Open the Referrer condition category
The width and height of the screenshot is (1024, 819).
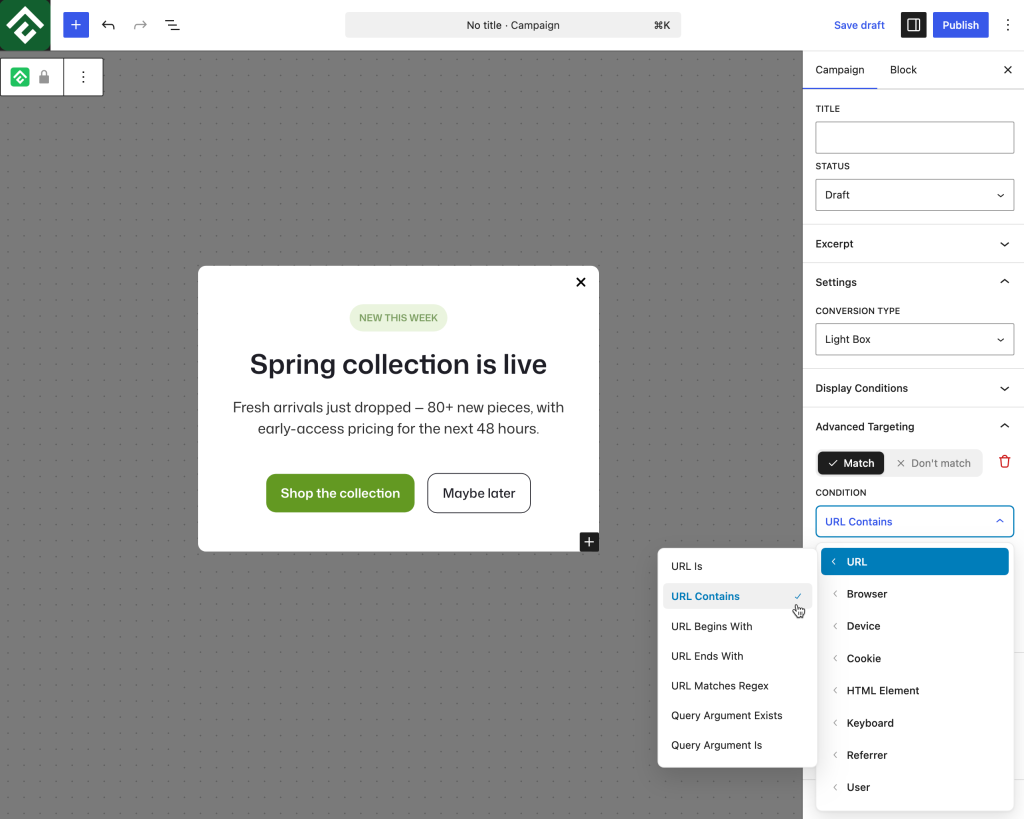[x=914, y=755]
